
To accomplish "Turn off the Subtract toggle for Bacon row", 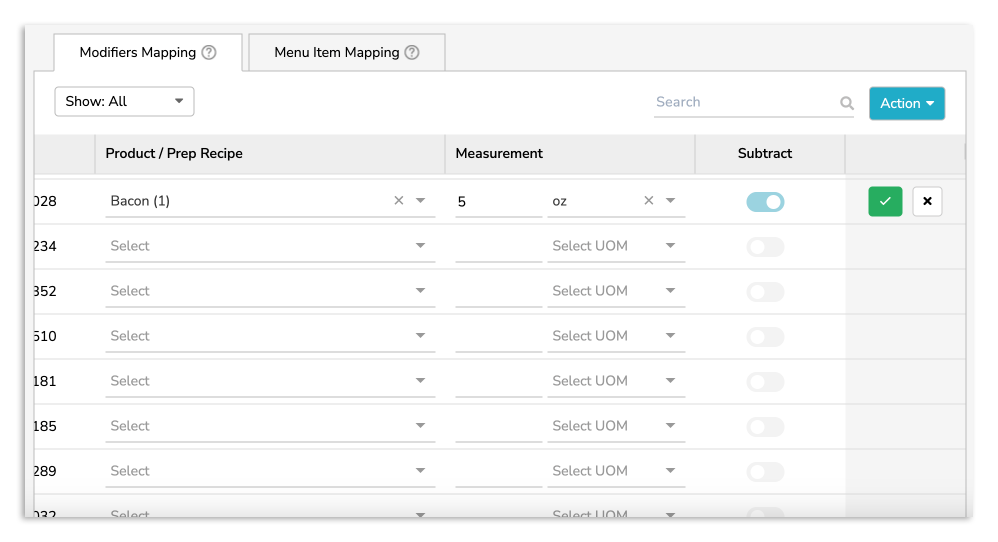I will pyautogui.click(x=765, y=202).
